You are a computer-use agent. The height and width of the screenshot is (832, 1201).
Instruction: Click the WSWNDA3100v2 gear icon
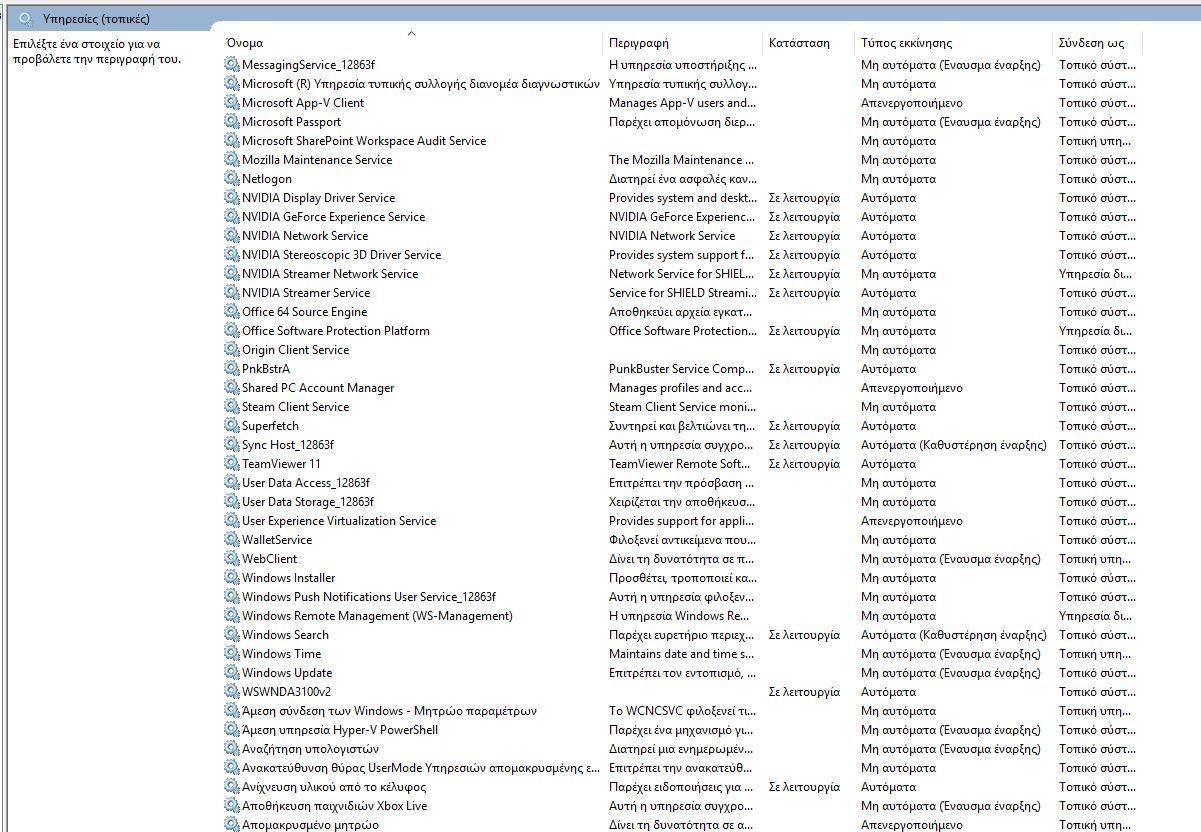click(x=232, y=692)
